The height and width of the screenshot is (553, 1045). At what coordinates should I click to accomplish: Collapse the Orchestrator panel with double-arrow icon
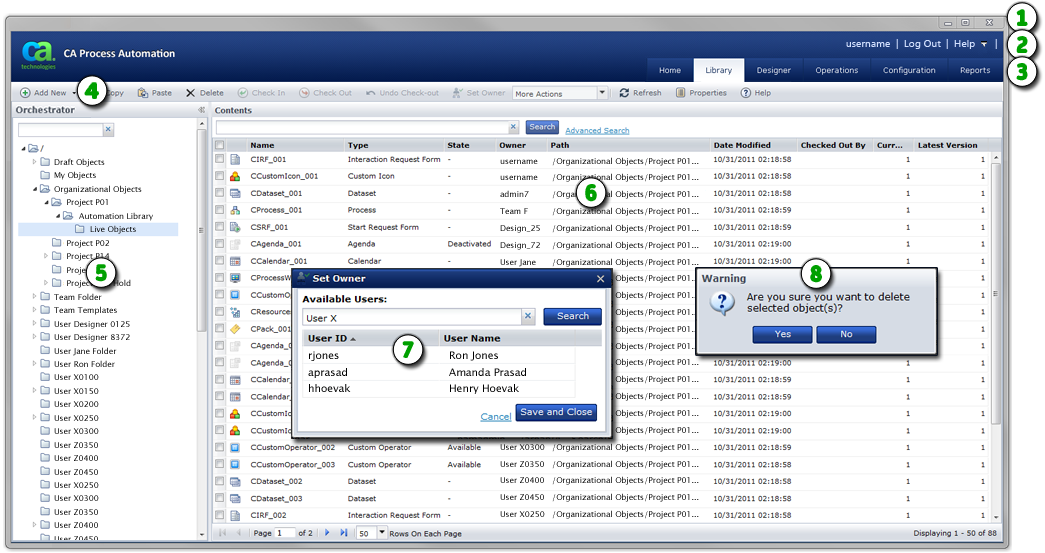pos(201,110)
